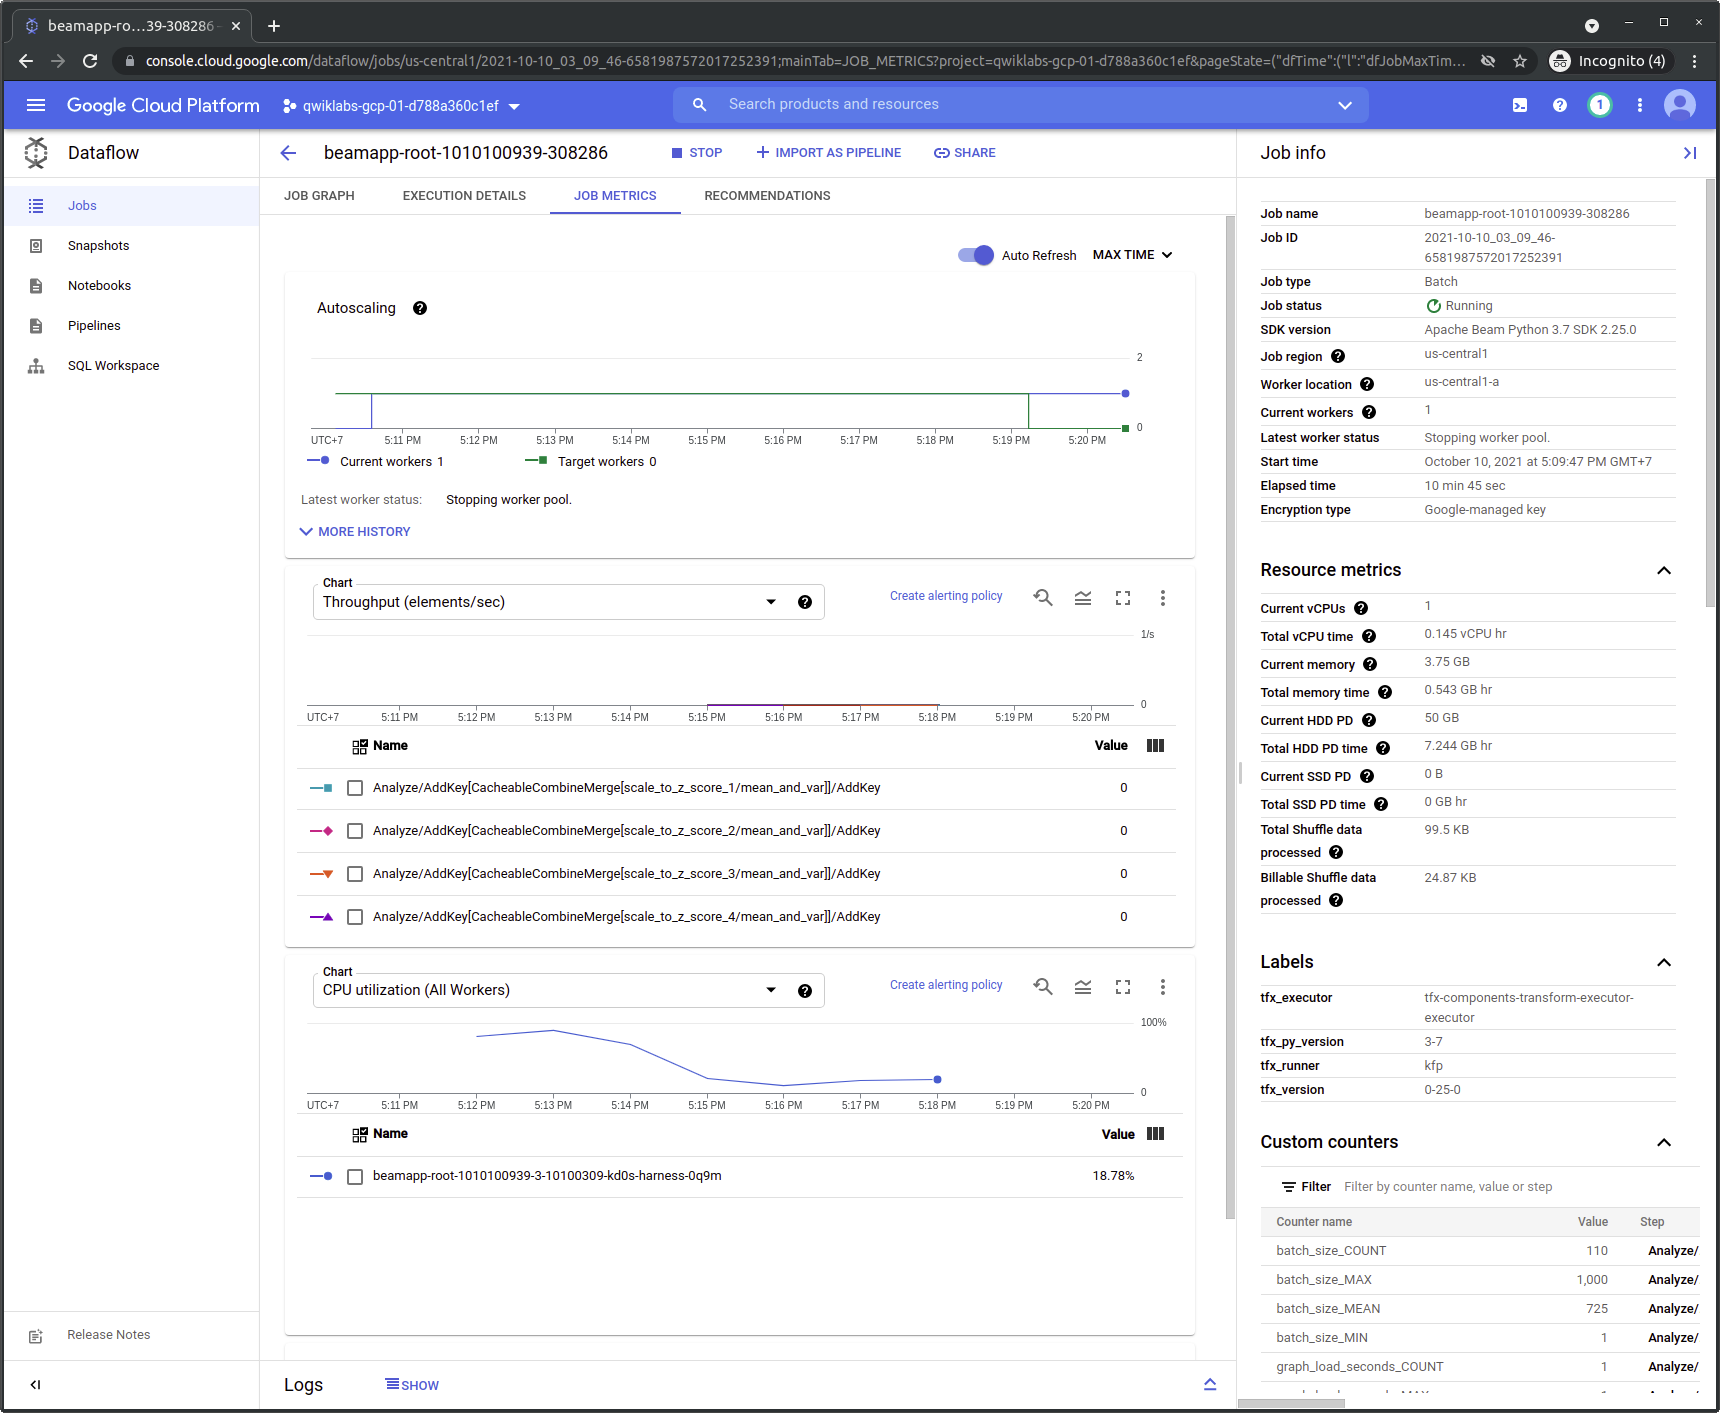
Task: Click the main metrics vertical scrollbar
Action: [x=1230, y=716]
